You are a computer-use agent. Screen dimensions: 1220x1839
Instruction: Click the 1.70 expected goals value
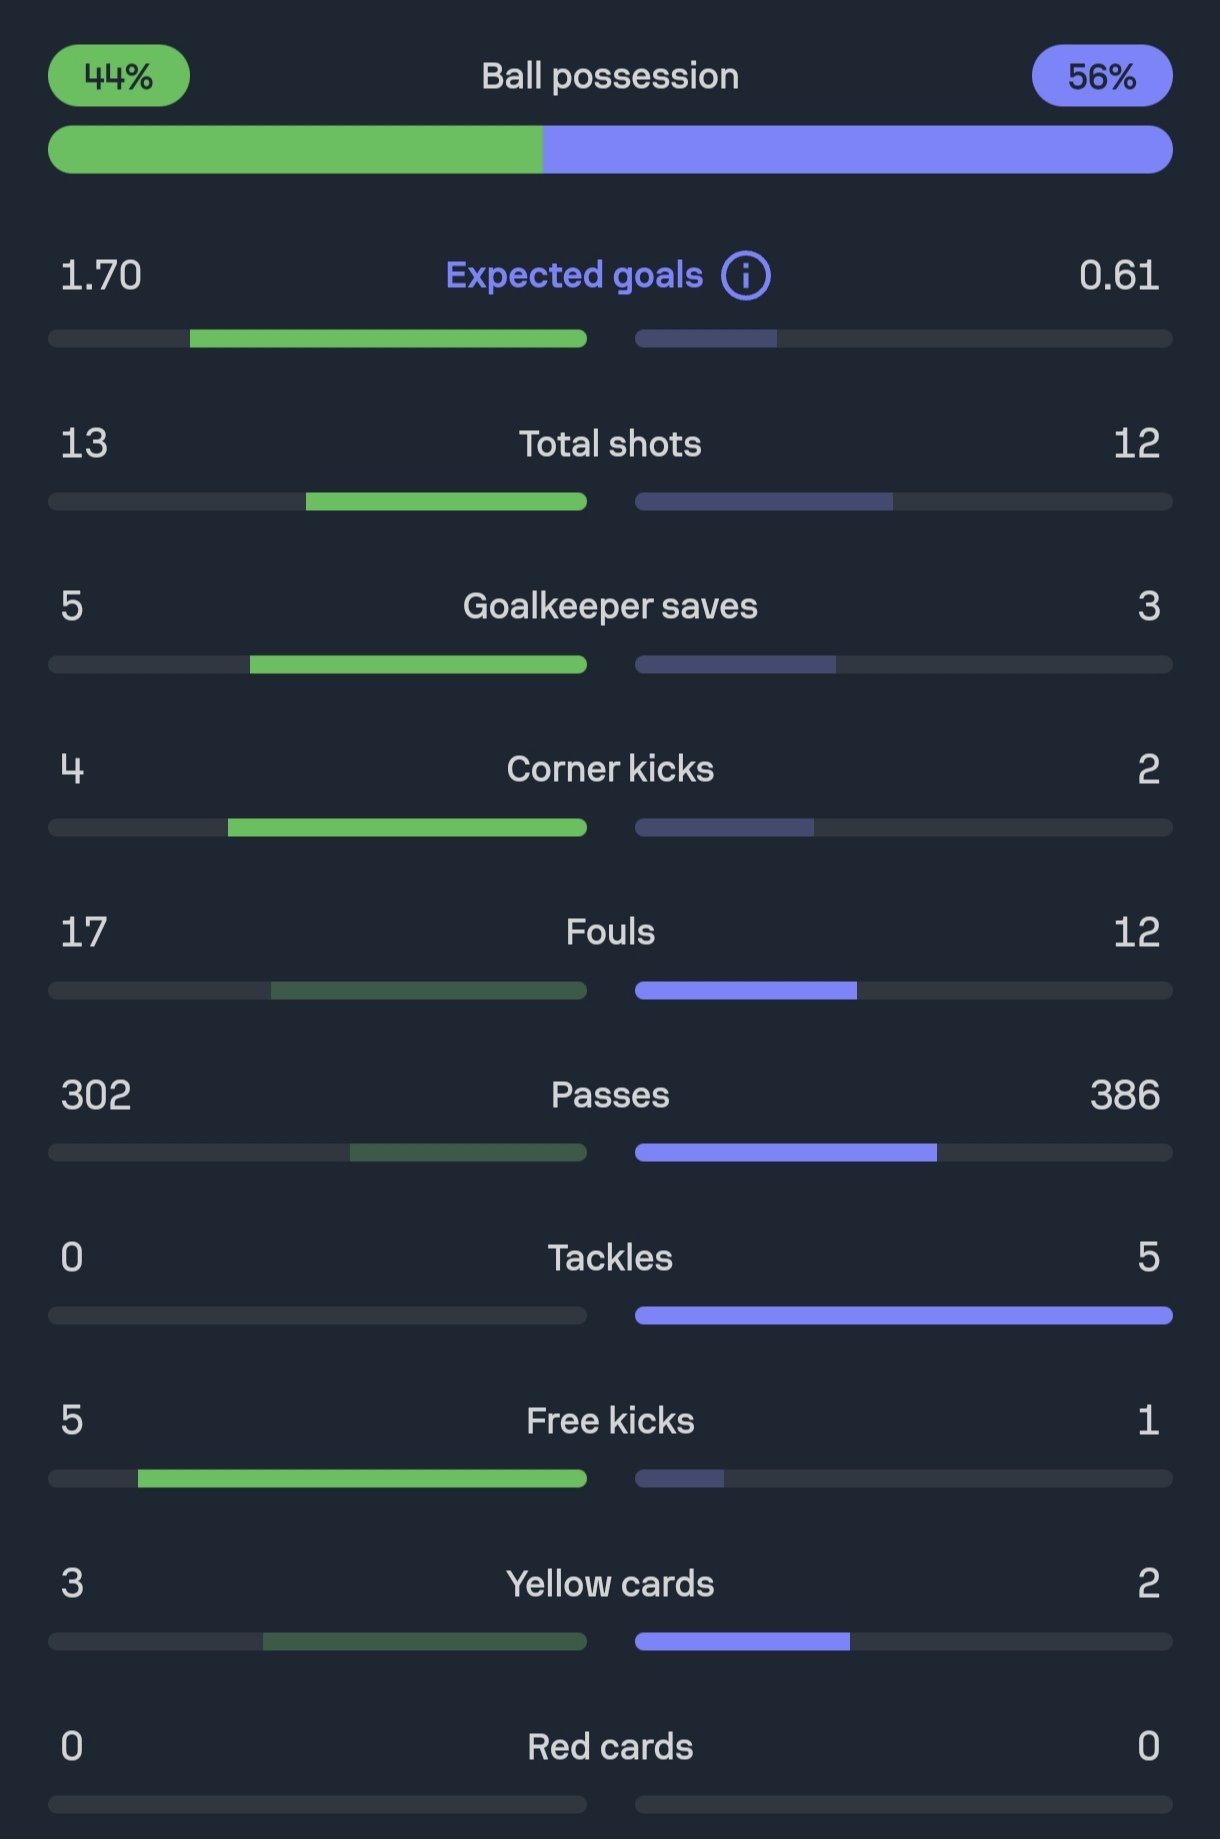click(101, 275)
